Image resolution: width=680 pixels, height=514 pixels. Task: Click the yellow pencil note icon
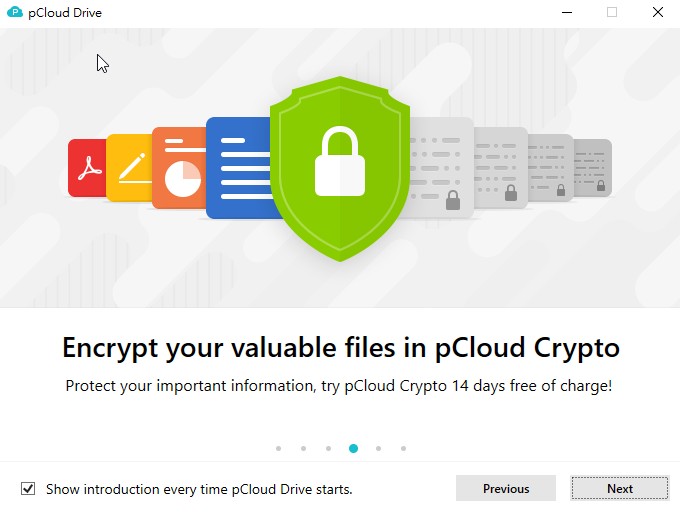129,166
